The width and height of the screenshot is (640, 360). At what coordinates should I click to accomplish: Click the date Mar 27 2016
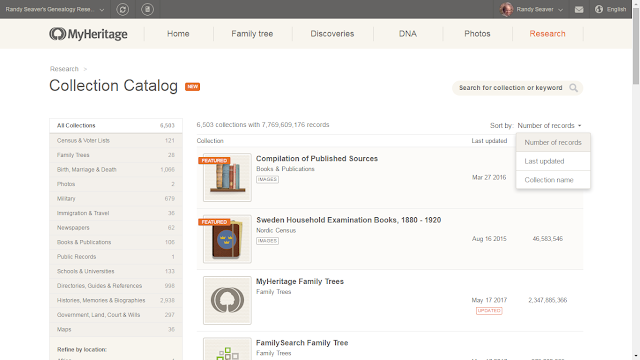pyautogui.click(x=489, y=178)
